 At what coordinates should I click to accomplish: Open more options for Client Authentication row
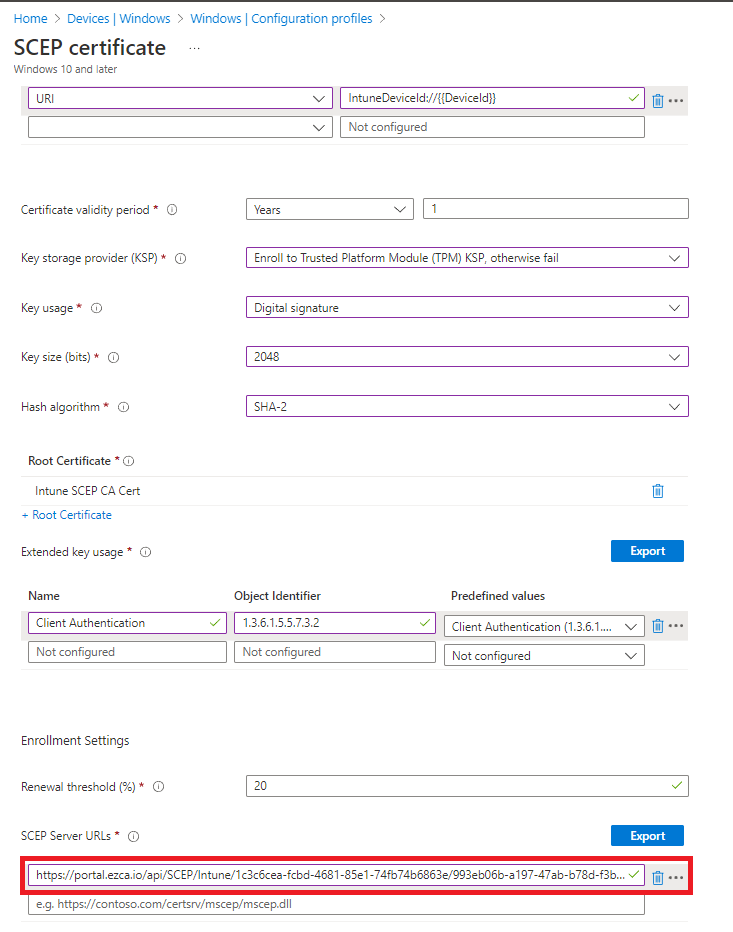click(677, 626)
